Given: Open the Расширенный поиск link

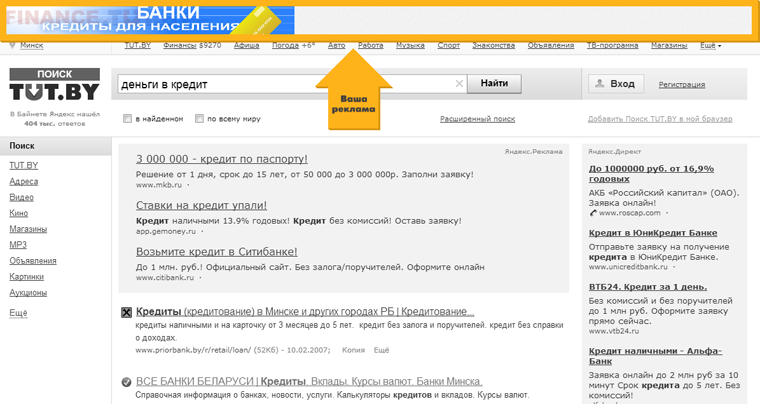Looking at the screenshot, I should pyautogui.click(x=477, y=119).
